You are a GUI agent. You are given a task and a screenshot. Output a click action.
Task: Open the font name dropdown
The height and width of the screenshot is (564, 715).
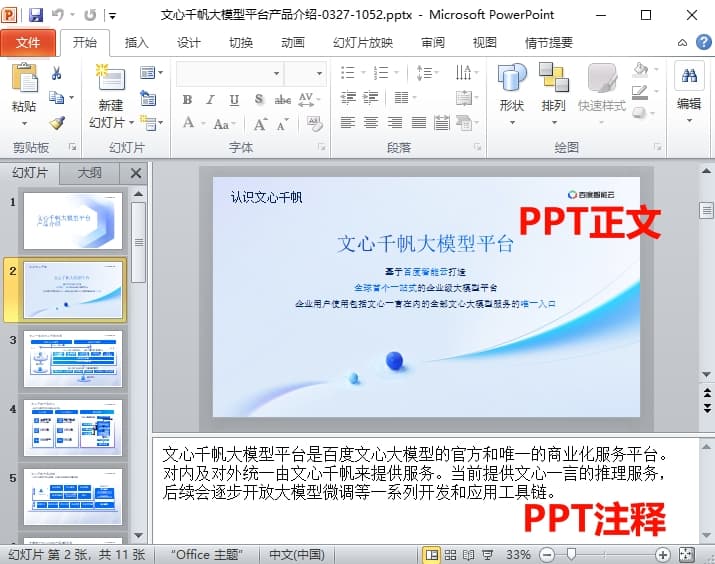click(276, 73)
